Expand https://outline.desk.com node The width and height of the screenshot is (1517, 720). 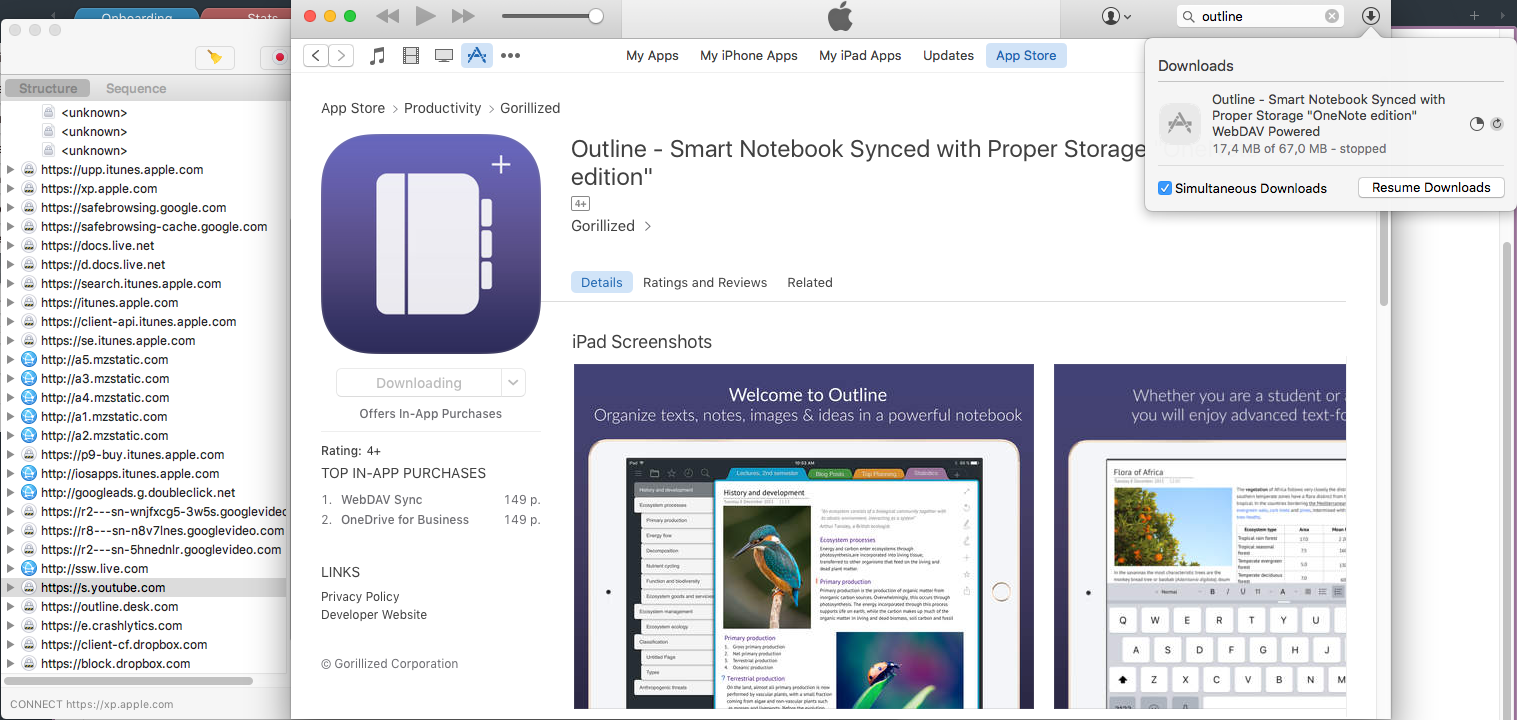click(x=11, y=607)
